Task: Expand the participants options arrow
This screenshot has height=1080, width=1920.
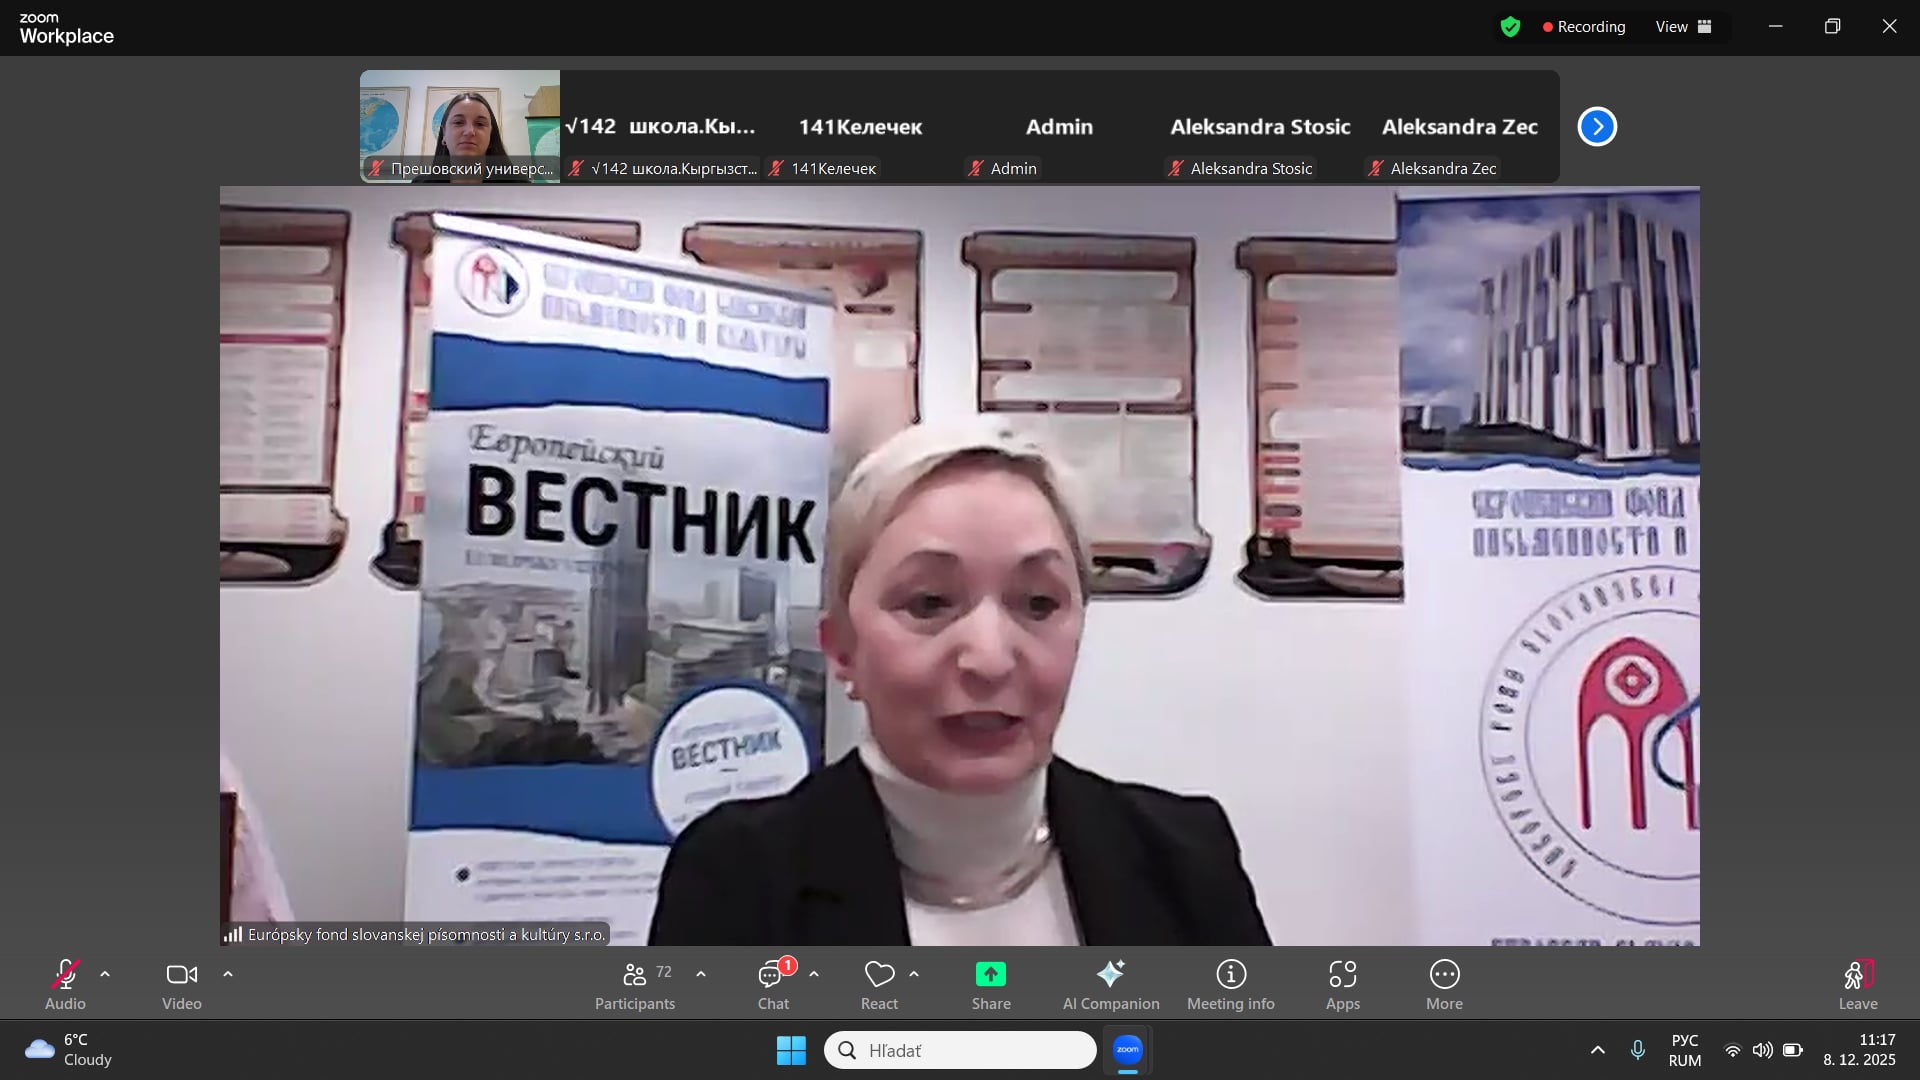Action: coord(701,974)
